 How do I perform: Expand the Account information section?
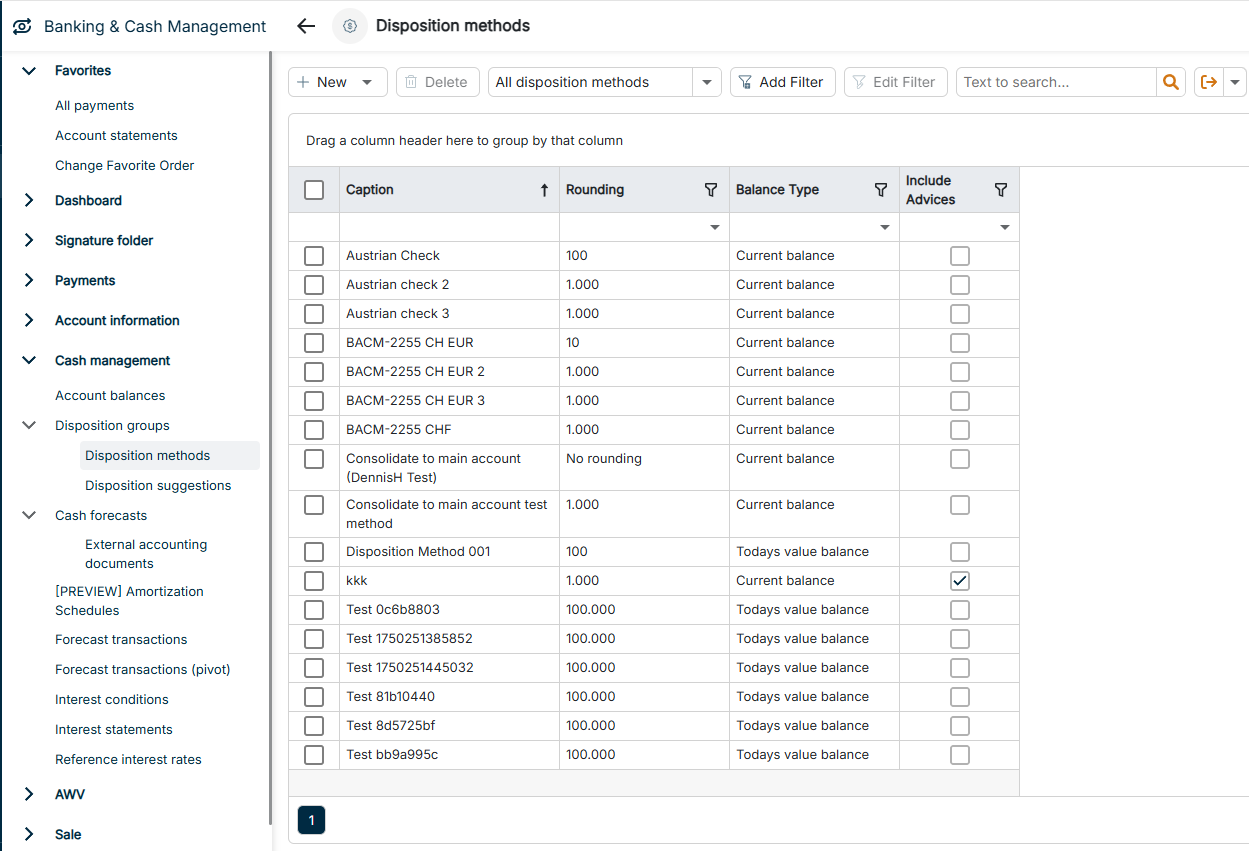coord(29,321)
